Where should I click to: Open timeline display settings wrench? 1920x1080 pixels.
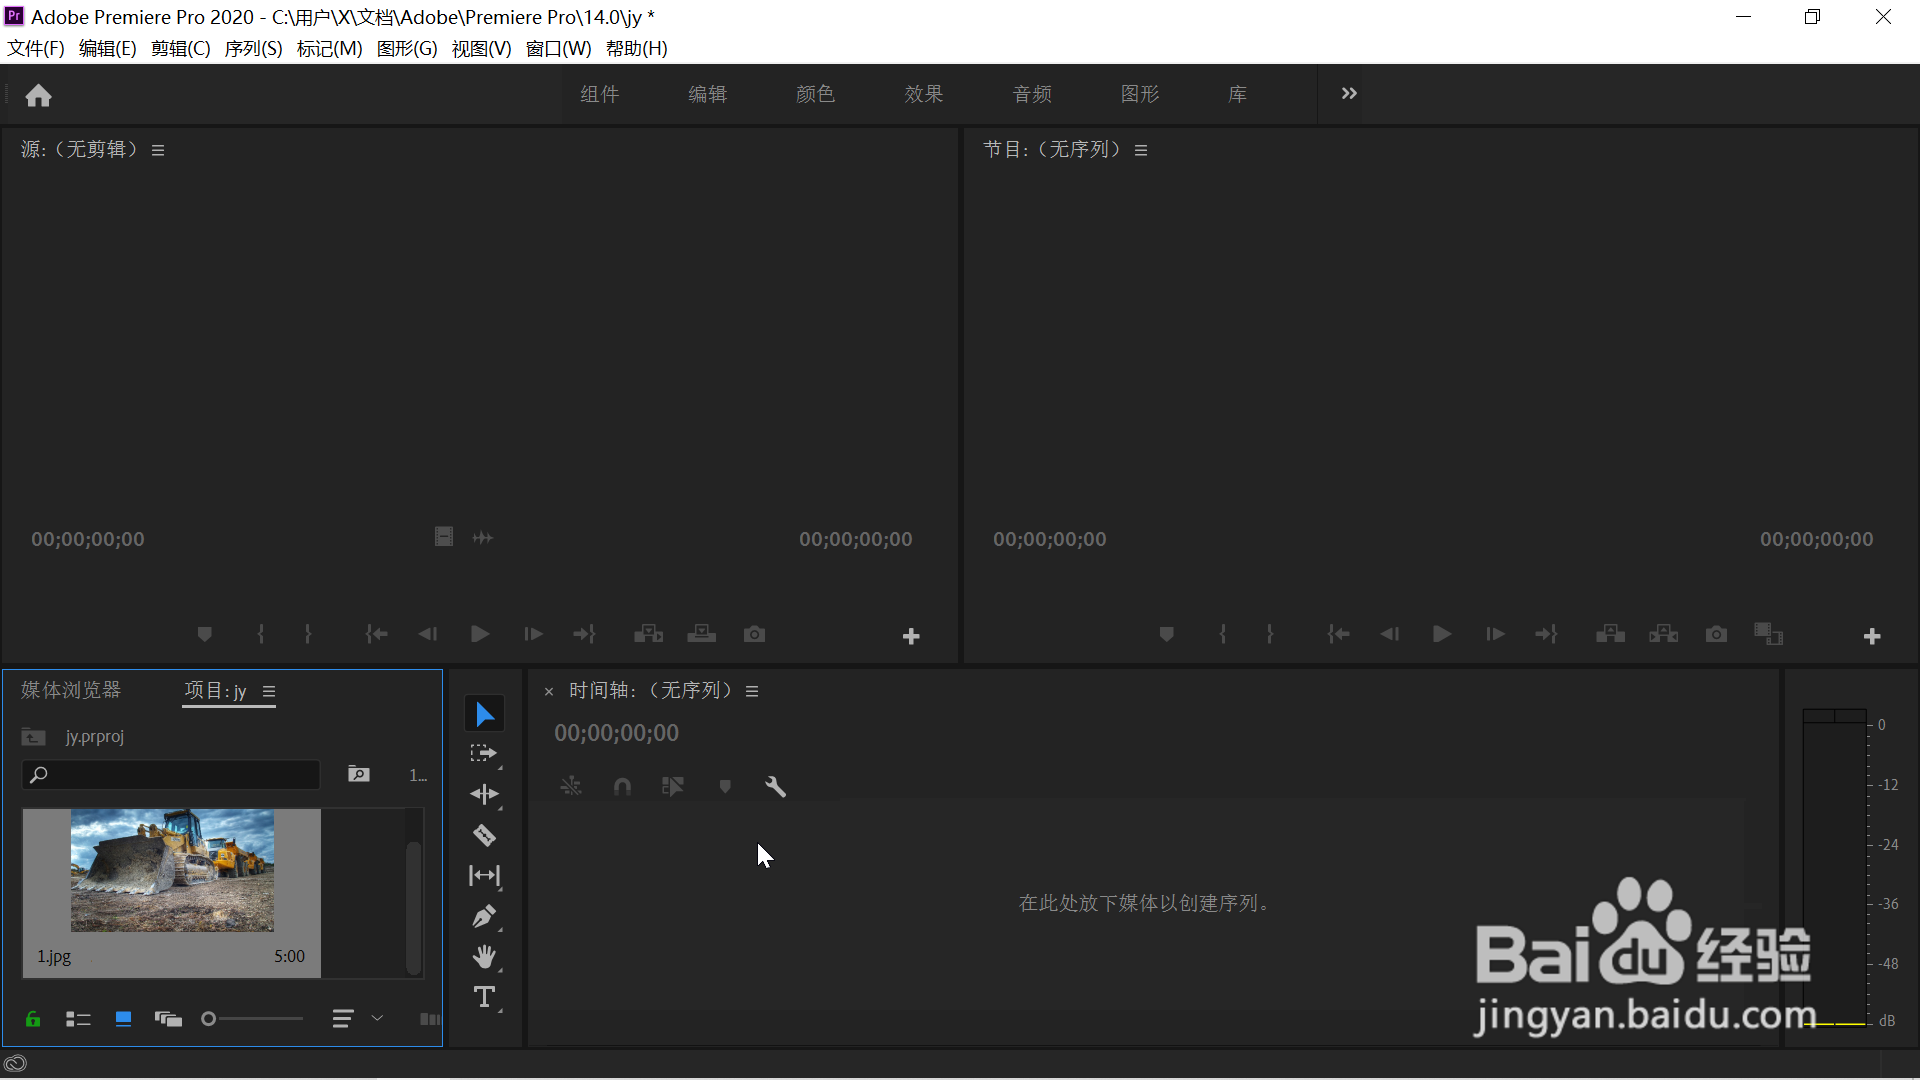click(776, 787)
